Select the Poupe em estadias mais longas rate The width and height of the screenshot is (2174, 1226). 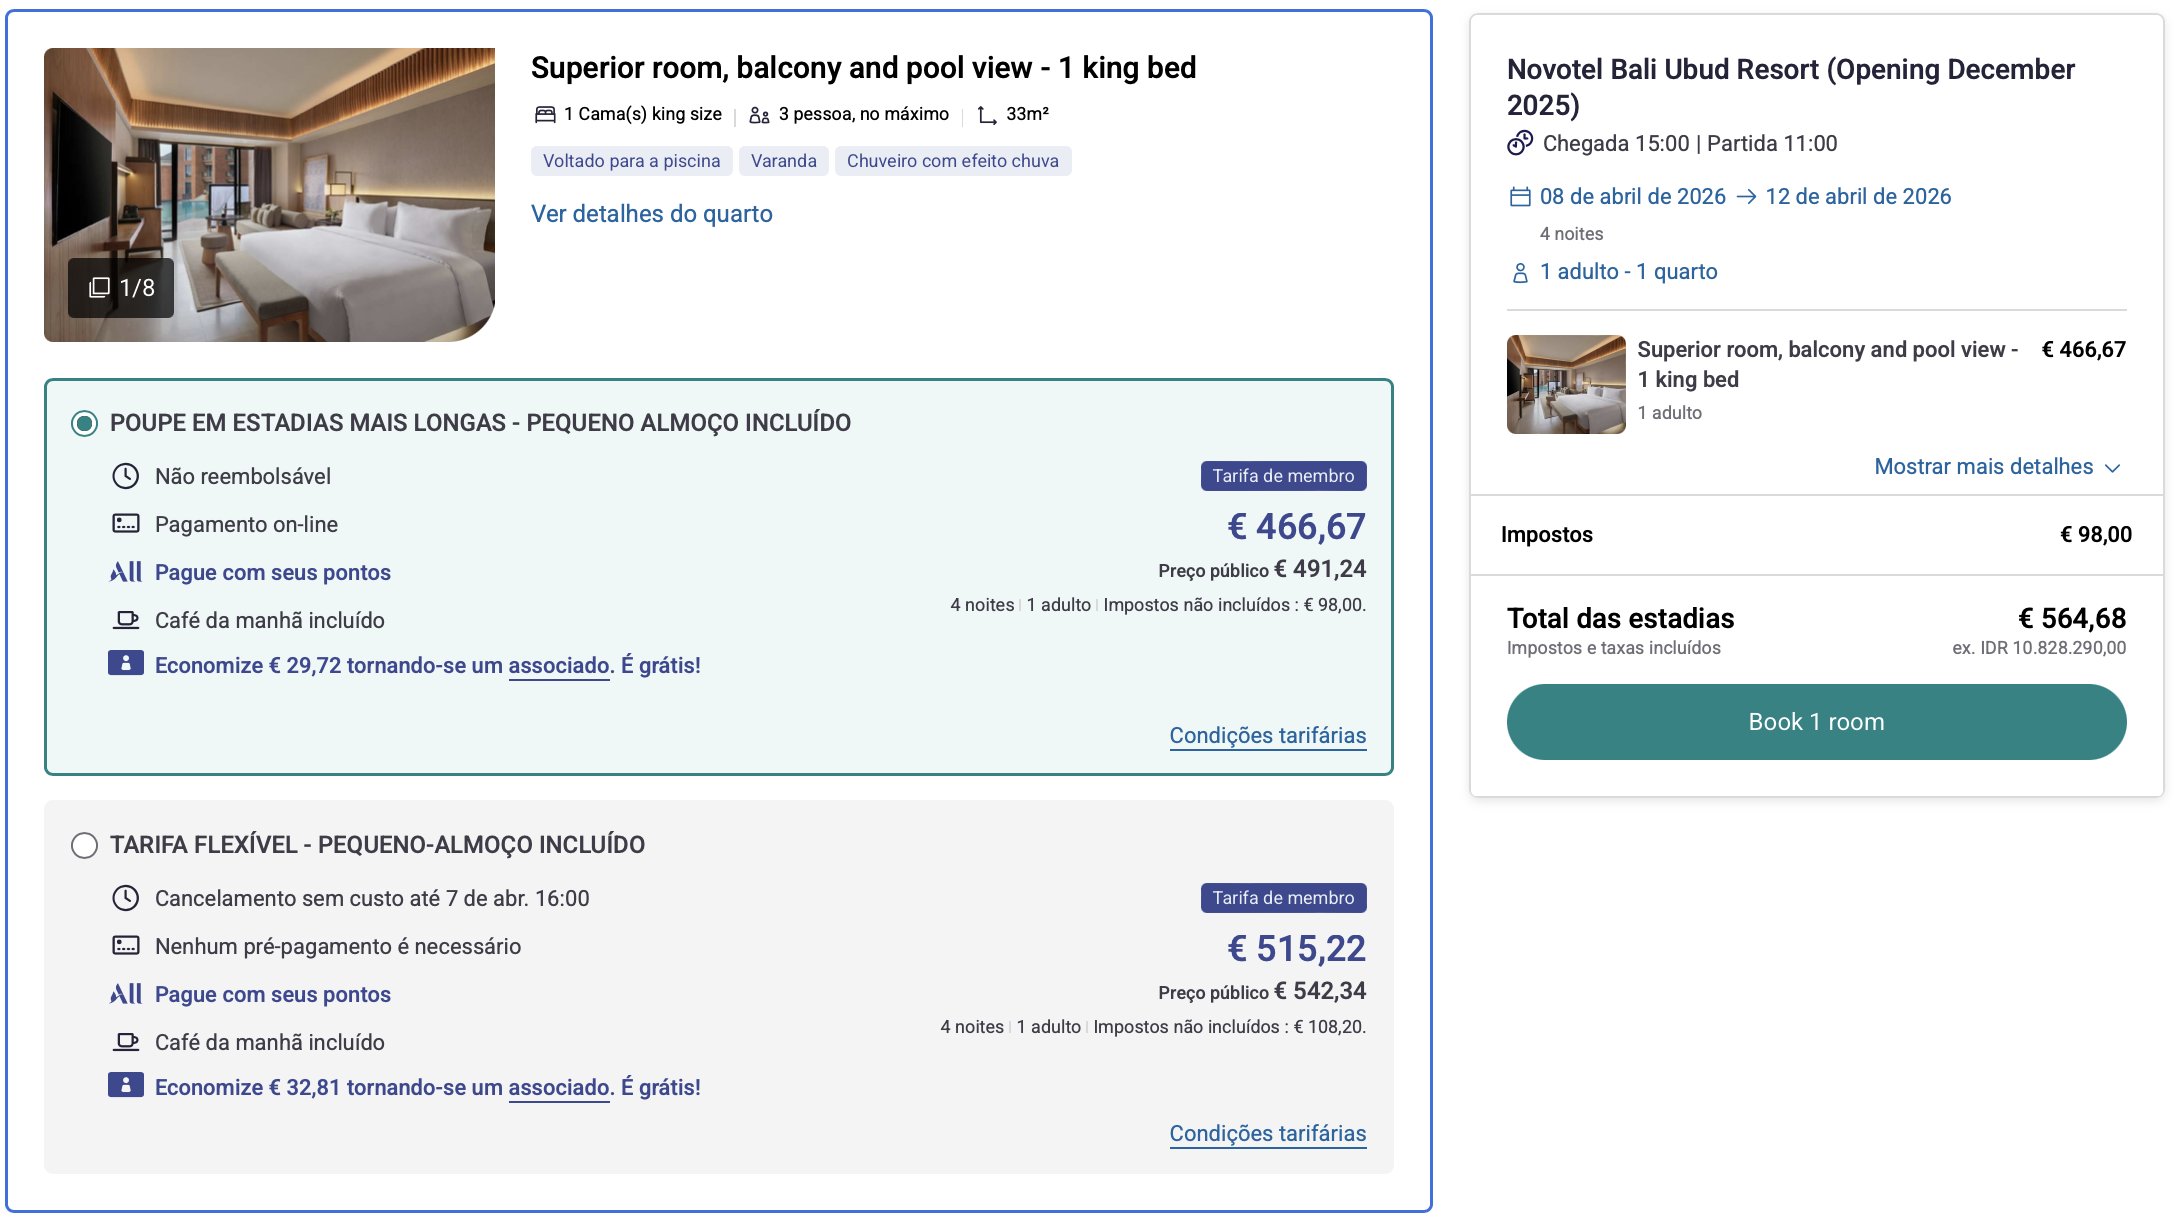(85, 424)
